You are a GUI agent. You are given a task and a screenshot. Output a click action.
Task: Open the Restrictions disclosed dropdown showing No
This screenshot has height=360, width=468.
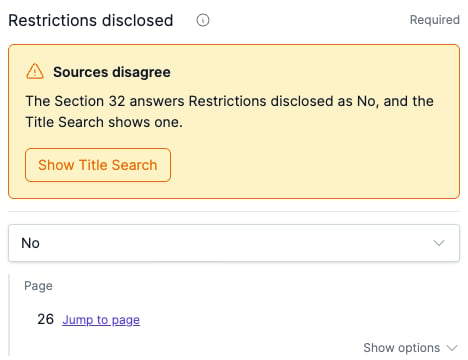point(234,243)
